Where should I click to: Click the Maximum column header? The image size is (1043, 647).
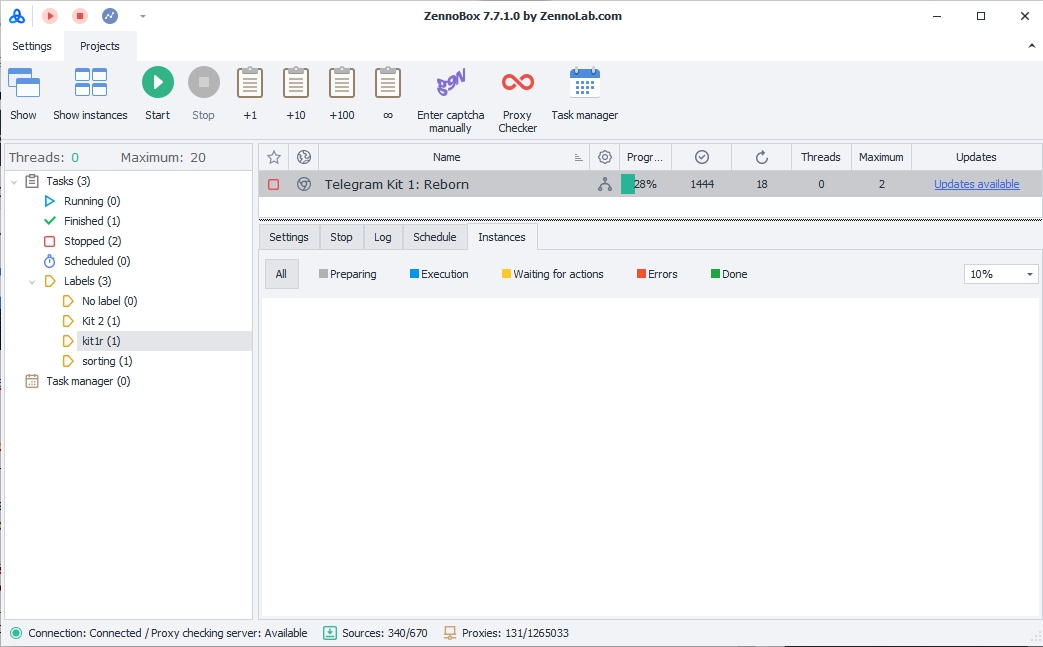pyautogui.click(x=881, y=157)
